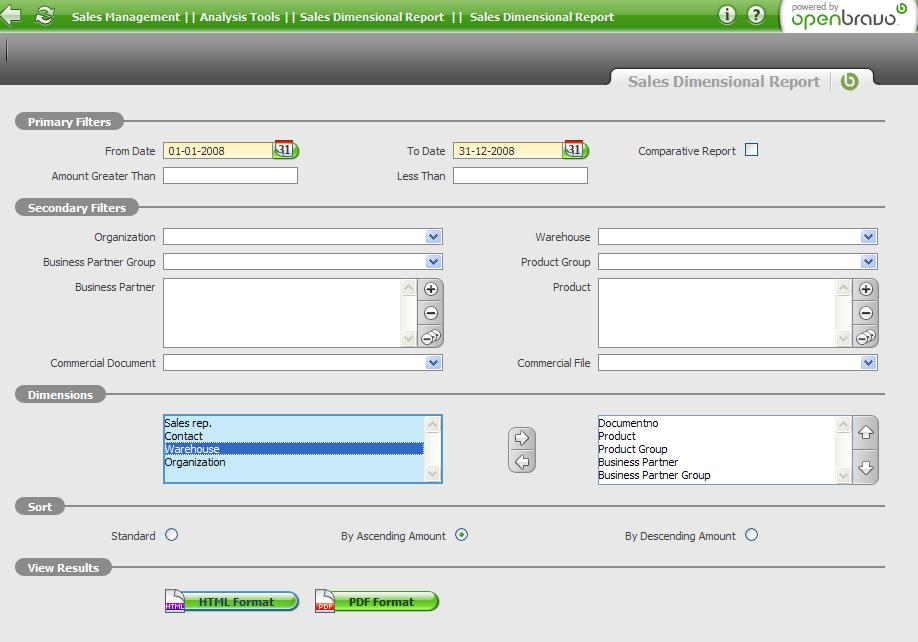
Task: Click the back arrow icon in header
Action: [12, 15]
